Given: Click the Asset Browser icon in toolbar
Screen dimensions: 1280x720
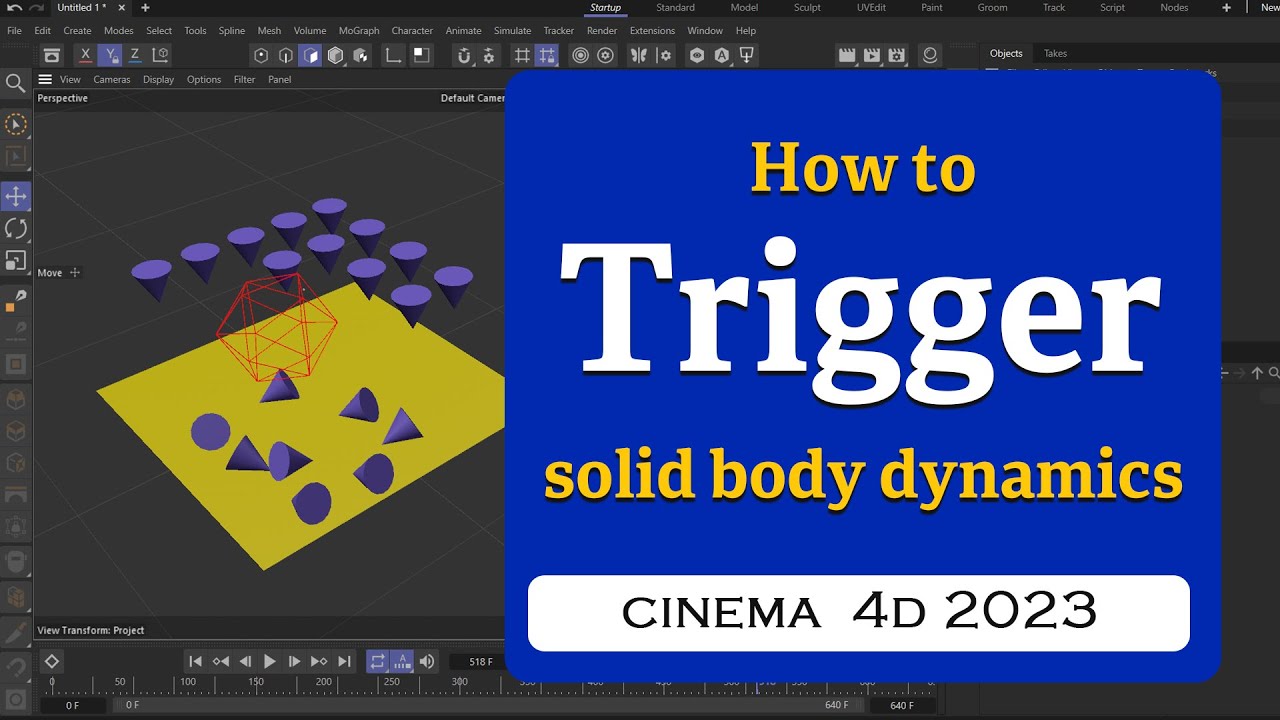Looking at the screenshot, I should pyautogui.click(x=52, y=56).
